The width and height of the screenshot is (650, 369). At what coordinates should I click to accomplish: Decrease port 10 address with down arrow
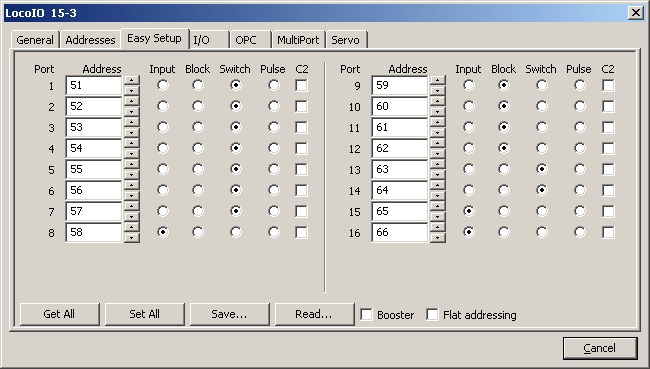[x=437, y=112]
